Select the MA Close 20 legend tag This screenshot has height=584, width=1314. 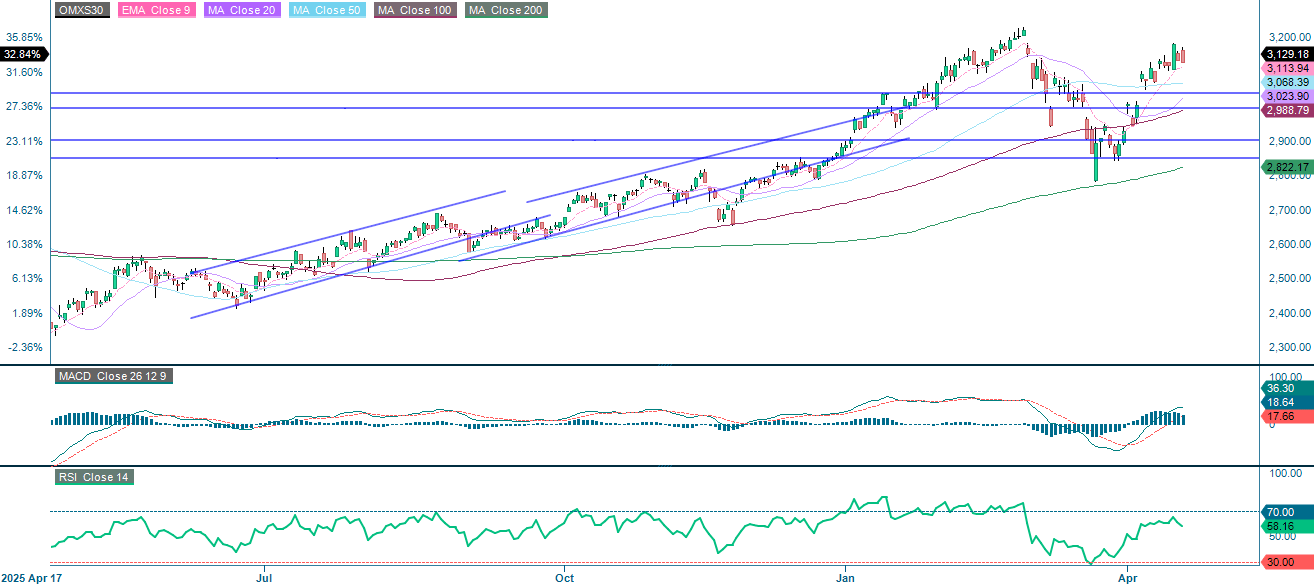coord(244,10)
